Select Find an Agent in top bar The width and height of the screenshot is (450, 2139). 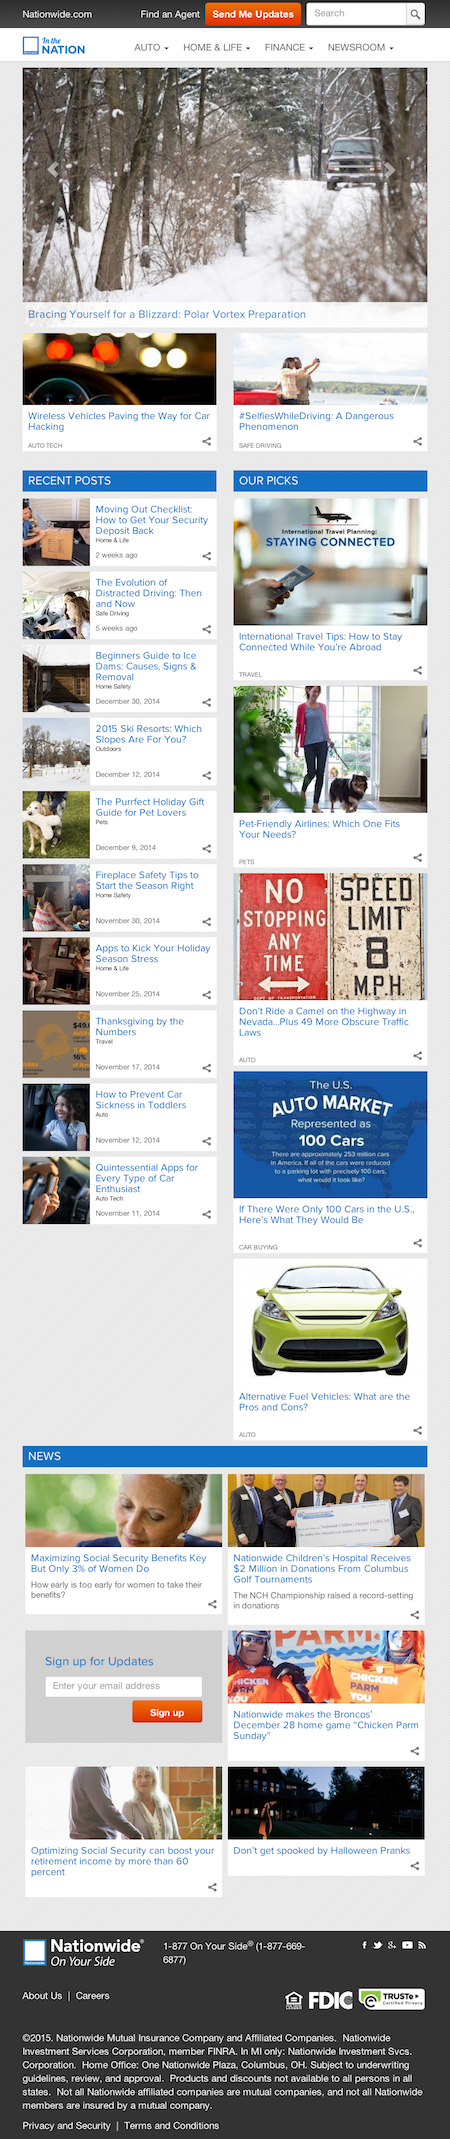[x=170, y=14]
